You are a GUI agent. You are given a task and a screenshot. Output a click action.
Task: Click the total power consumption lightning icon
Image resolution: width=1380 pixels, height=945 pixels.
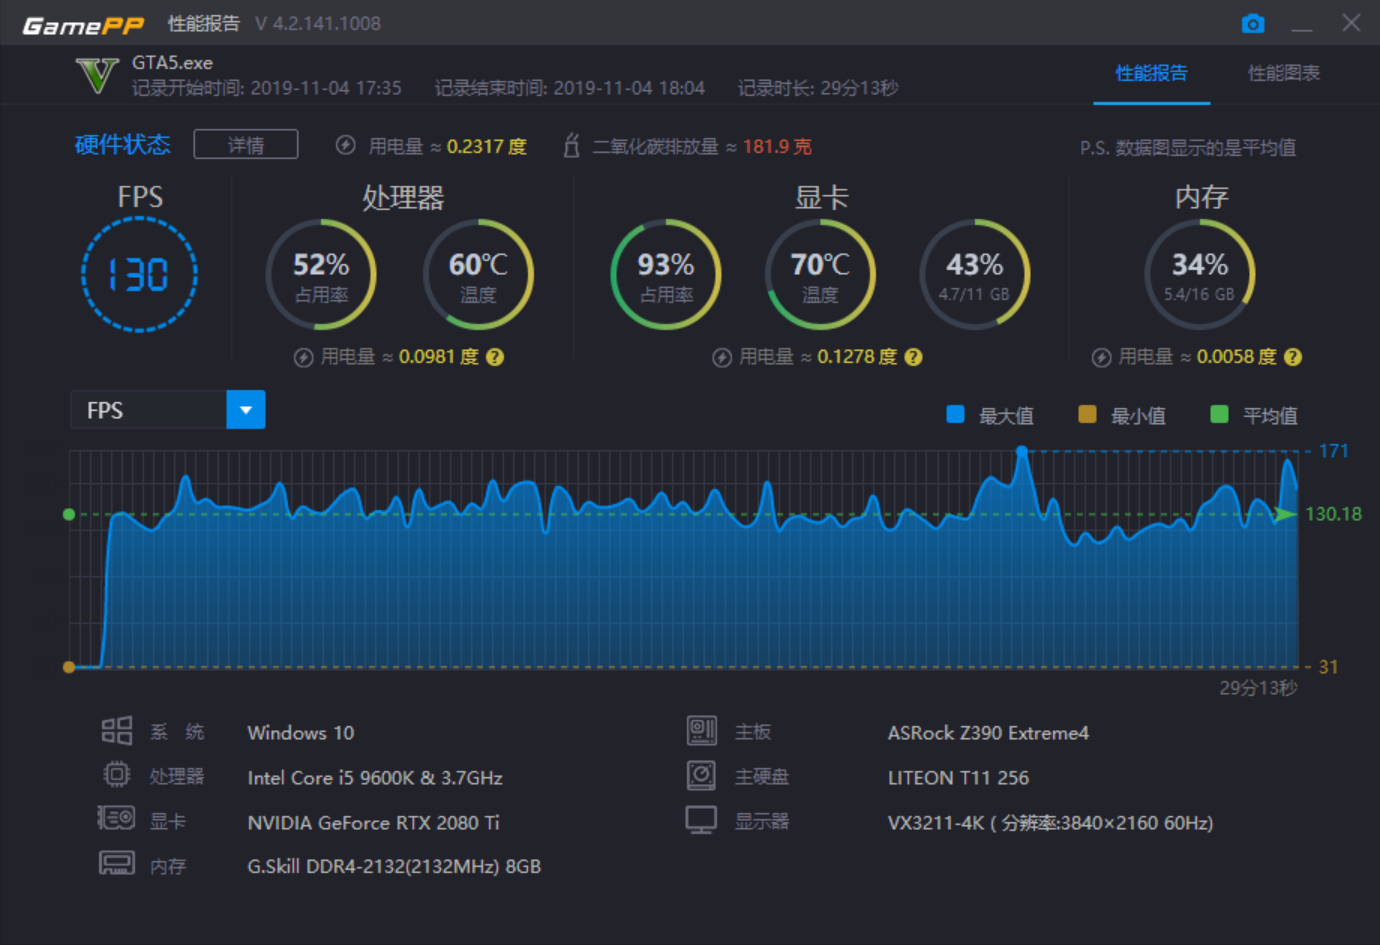345,145
